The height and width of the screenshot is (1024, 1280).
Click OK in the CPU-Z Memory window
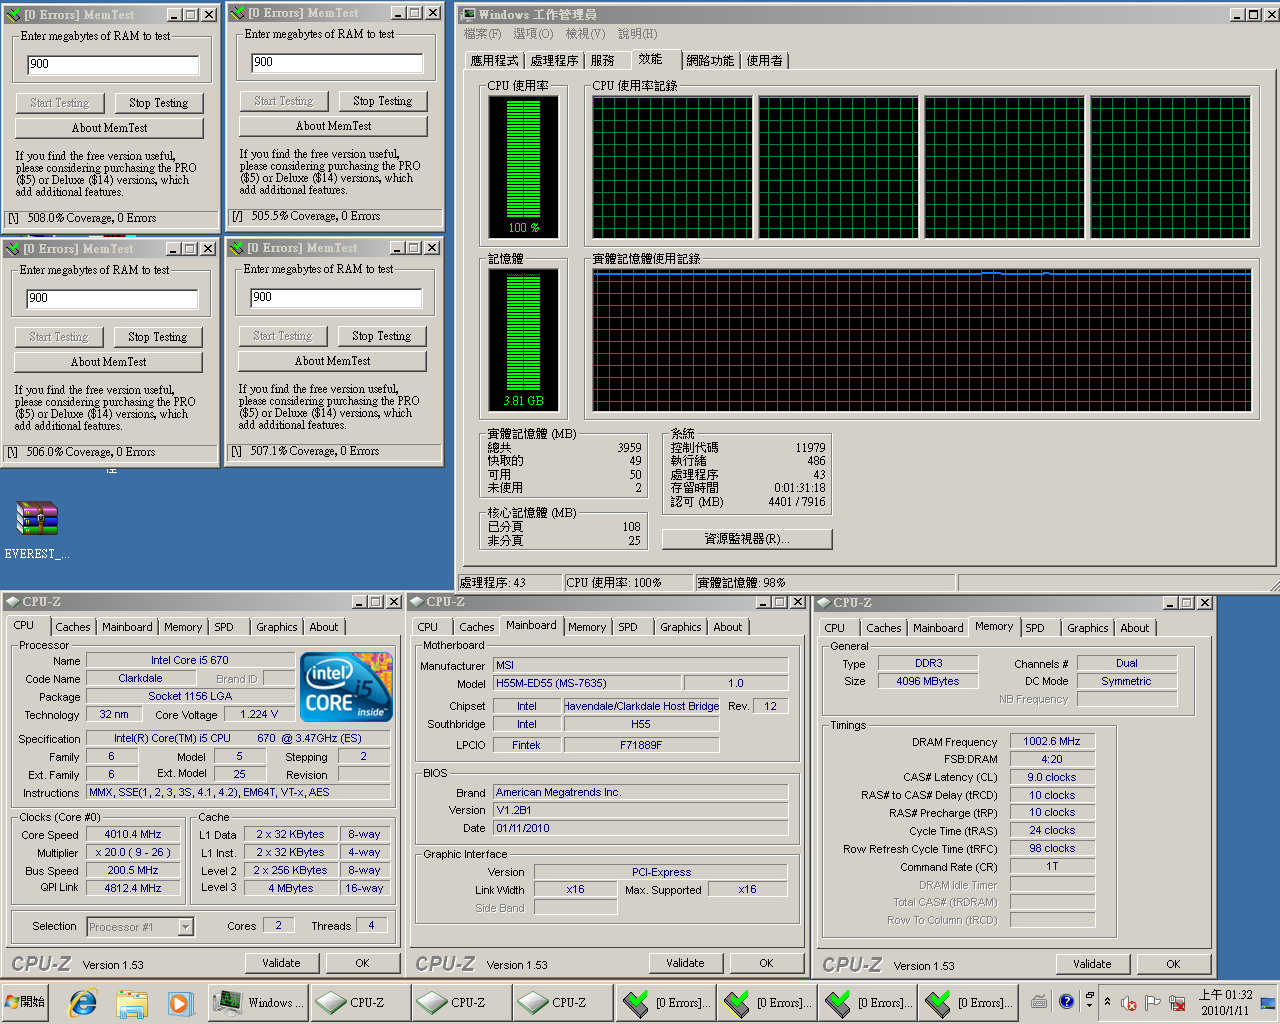1173,964
